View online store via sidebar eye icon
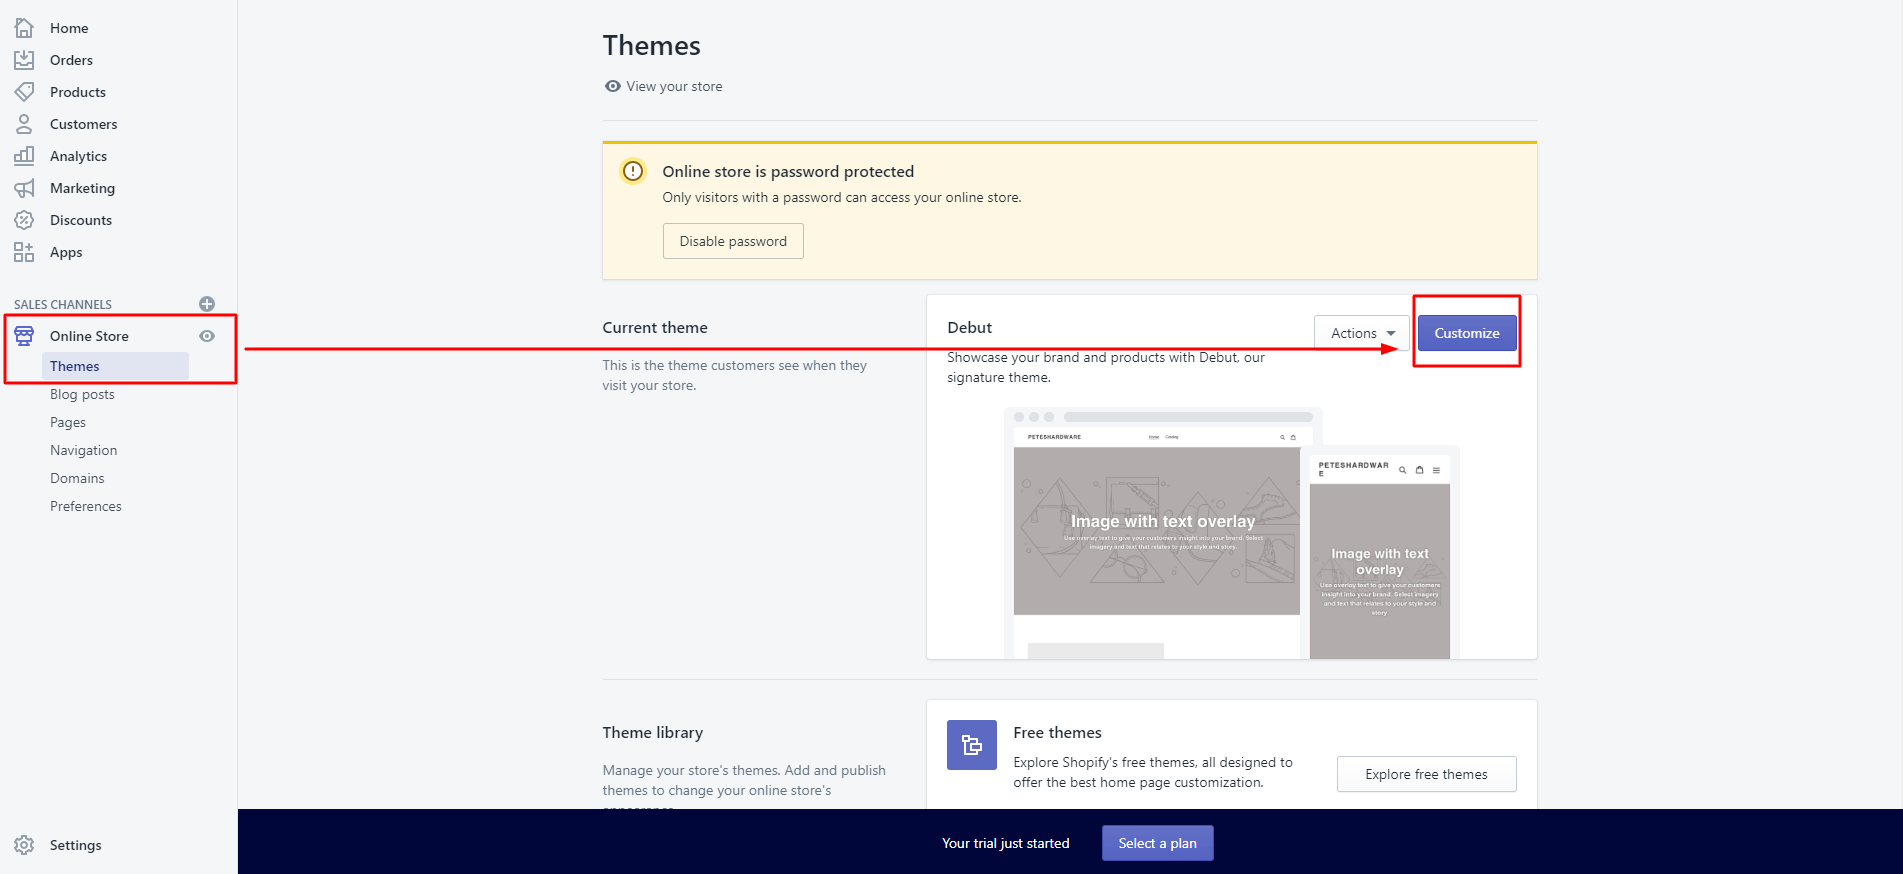 pos(207,336)
